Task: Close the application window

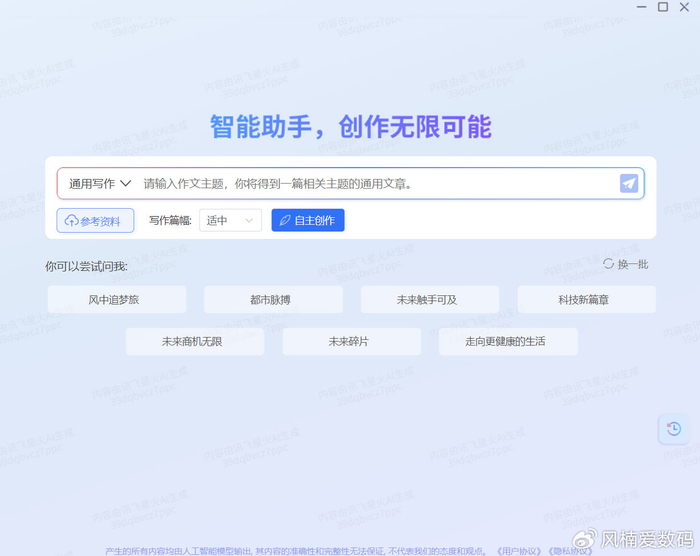Action: (x=685, y=7)
